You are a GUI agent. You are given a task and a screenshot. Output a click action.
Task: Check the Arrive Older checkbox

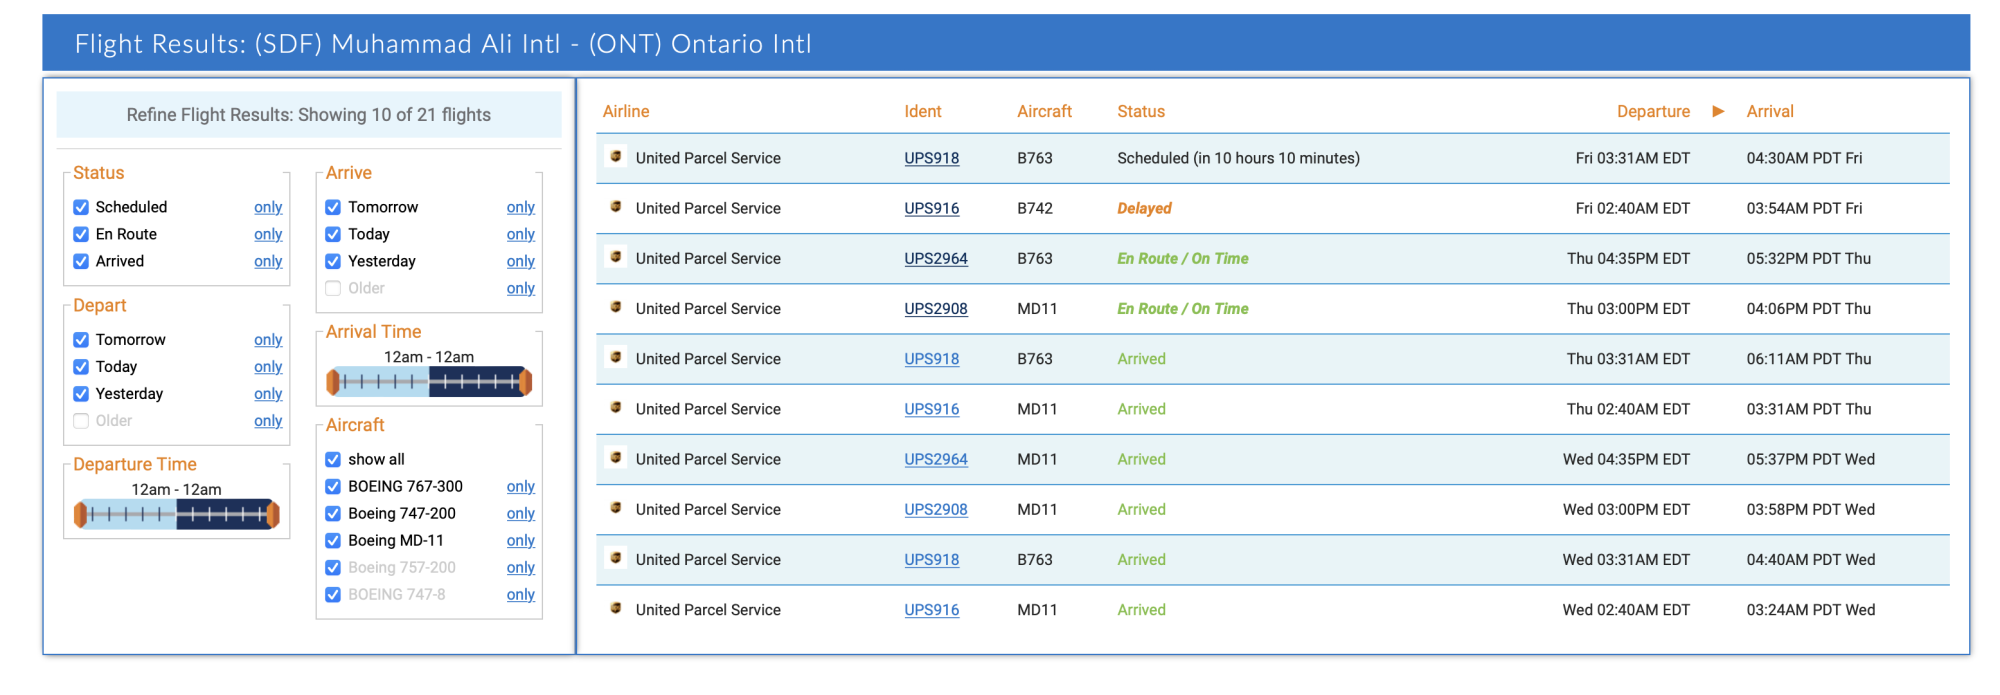pyautogui.click(x=333, y=288)
